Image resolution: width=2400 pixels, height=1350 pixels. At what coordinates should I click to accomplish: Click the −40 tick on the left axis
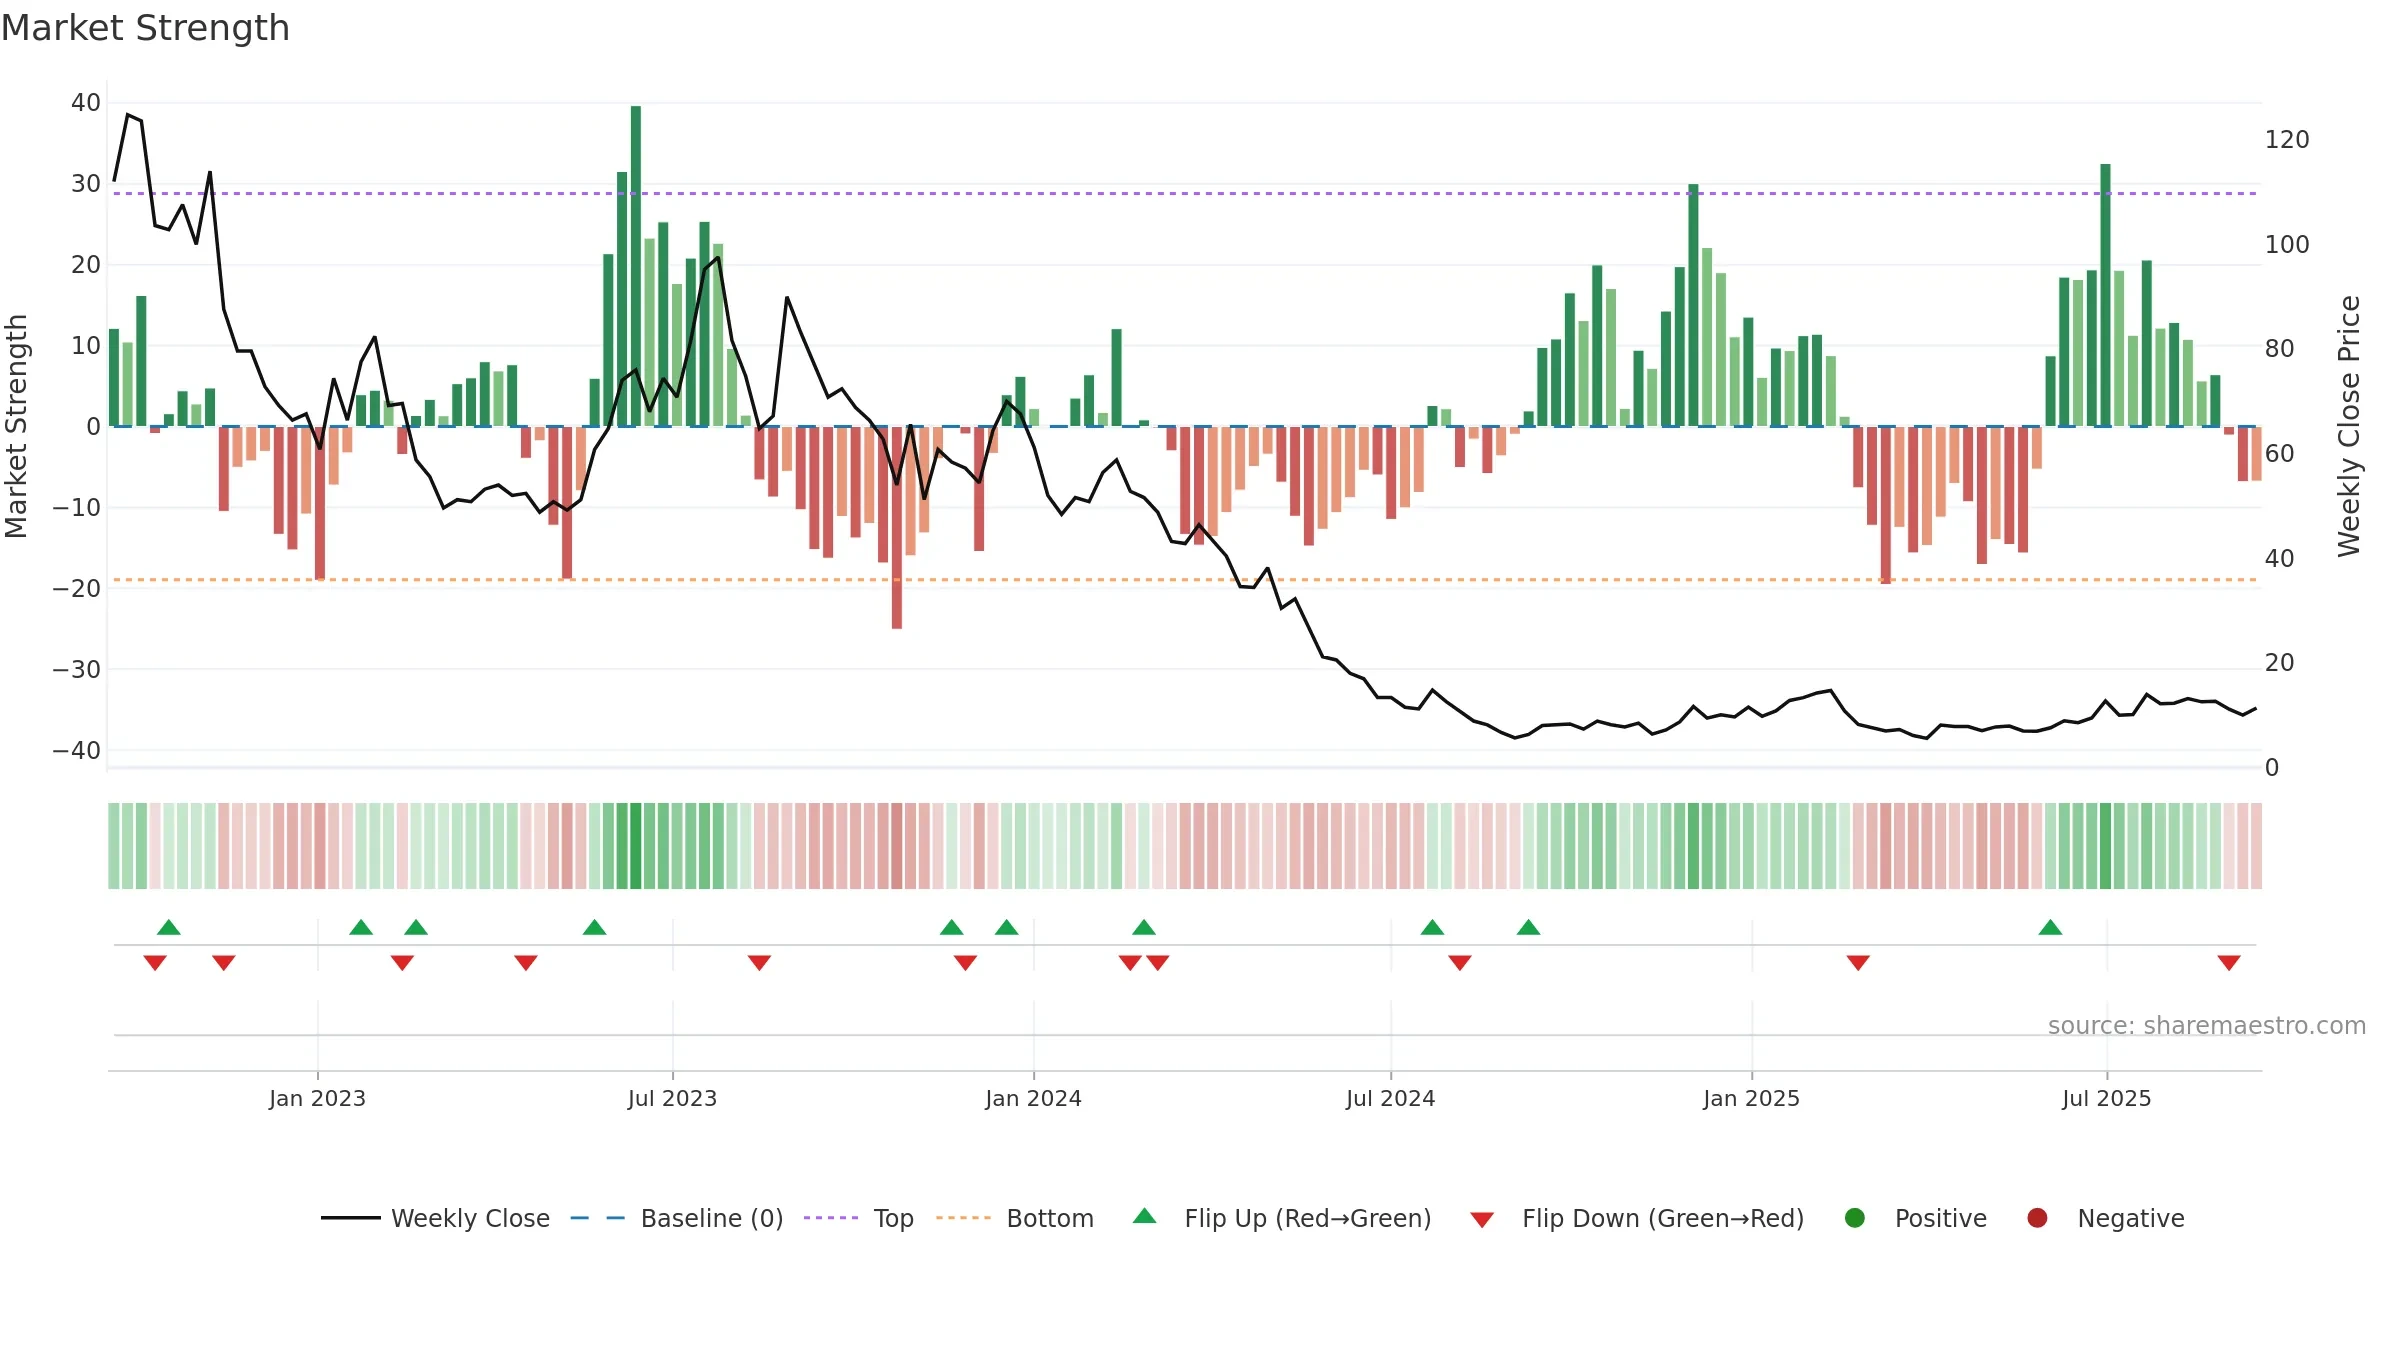(77, 750)
